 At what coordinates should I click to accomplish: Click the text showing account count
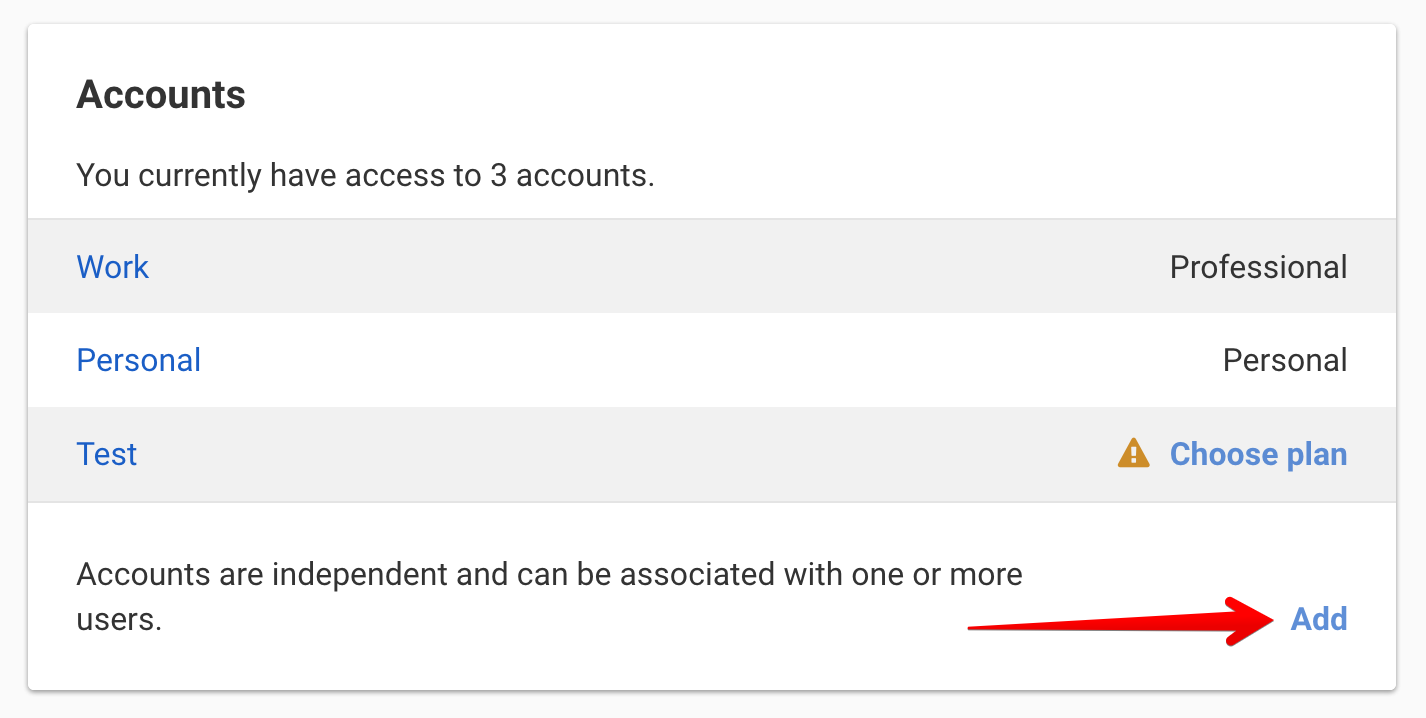pyautogui.click(x=365, y=174)
